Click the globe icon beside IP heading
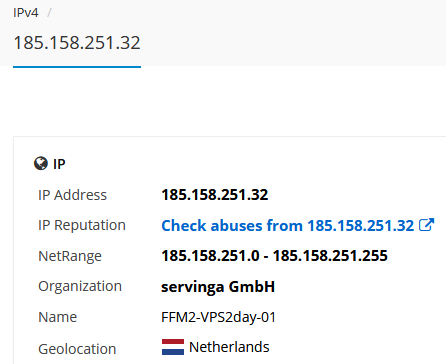This screenshot has width=446, height=364. (41, 163)
